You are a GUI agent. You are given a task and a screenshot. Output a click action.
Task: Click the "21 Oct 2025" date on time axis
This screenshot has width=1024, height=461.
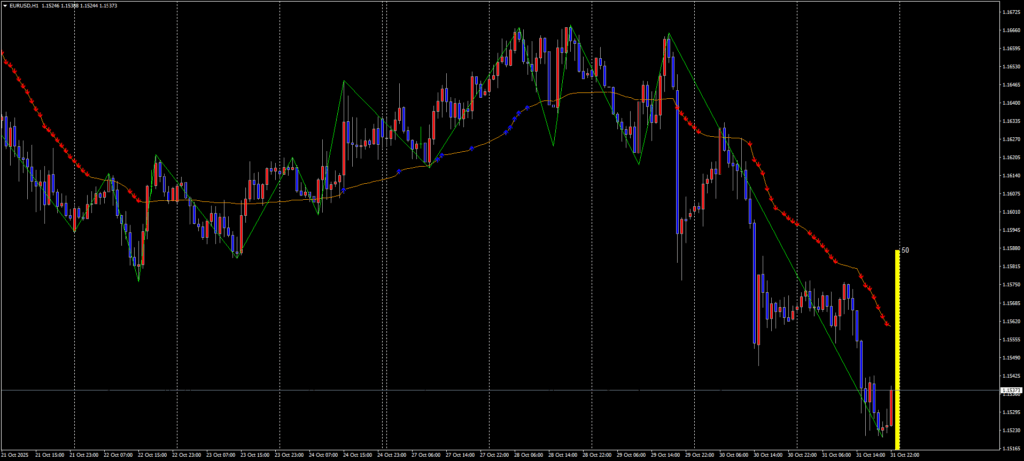click(x=14, y=455)
